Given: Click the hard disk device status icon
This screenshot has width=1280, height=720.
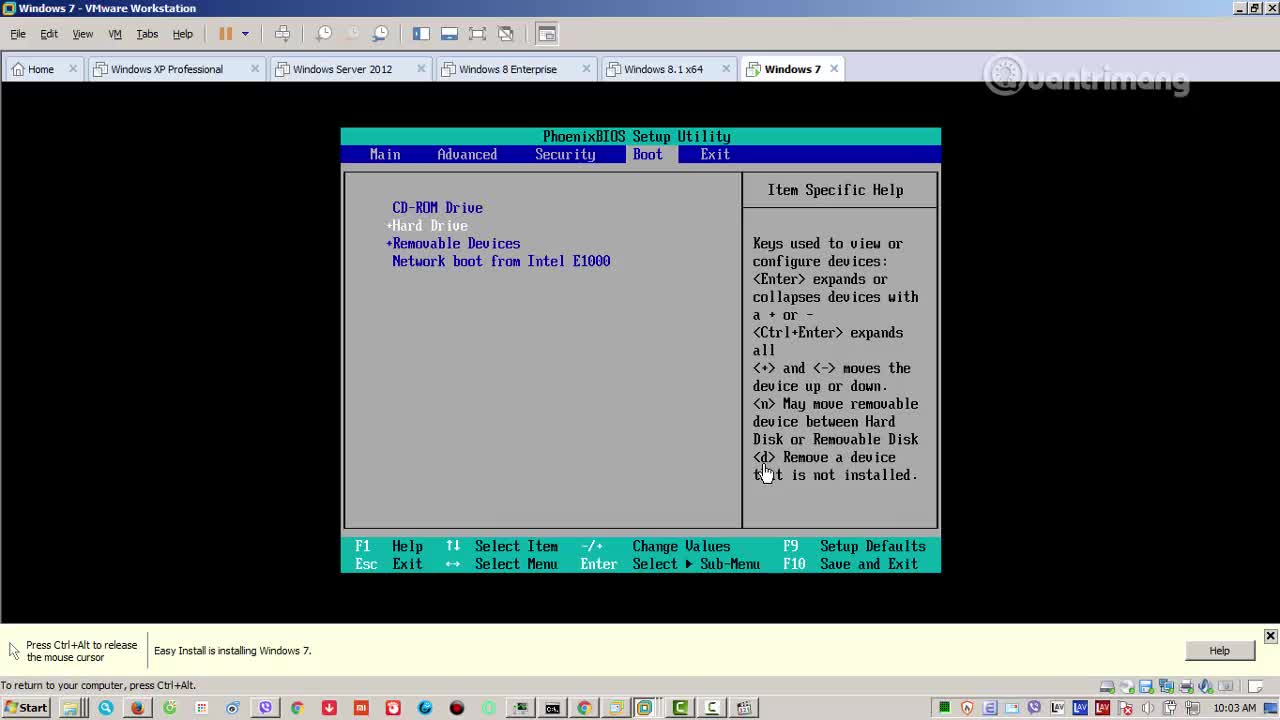Looking at the screenshot, I should [x=1107, y=687].
